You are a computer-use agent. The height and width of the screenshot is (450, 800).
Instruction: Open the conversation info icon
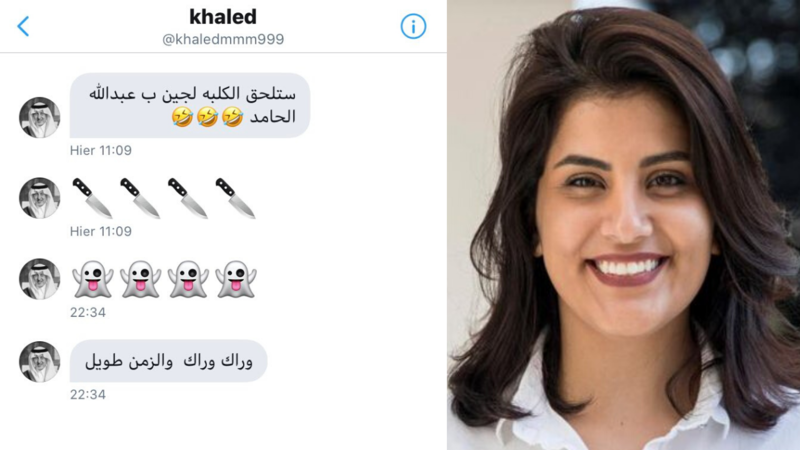[413, 26]
